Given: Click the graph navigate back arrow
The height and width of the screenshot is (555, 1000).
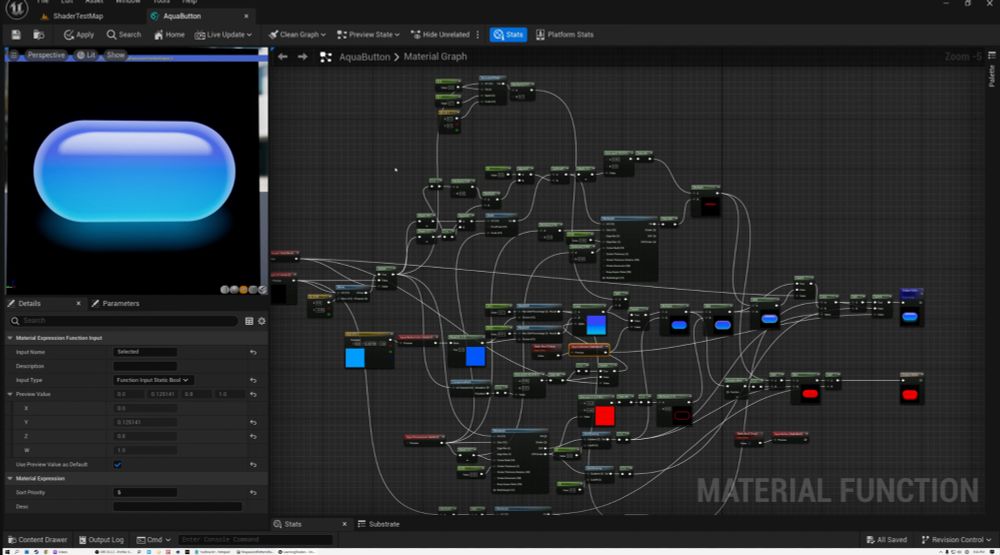Looking at the screenshot, I should coord(283,57).
